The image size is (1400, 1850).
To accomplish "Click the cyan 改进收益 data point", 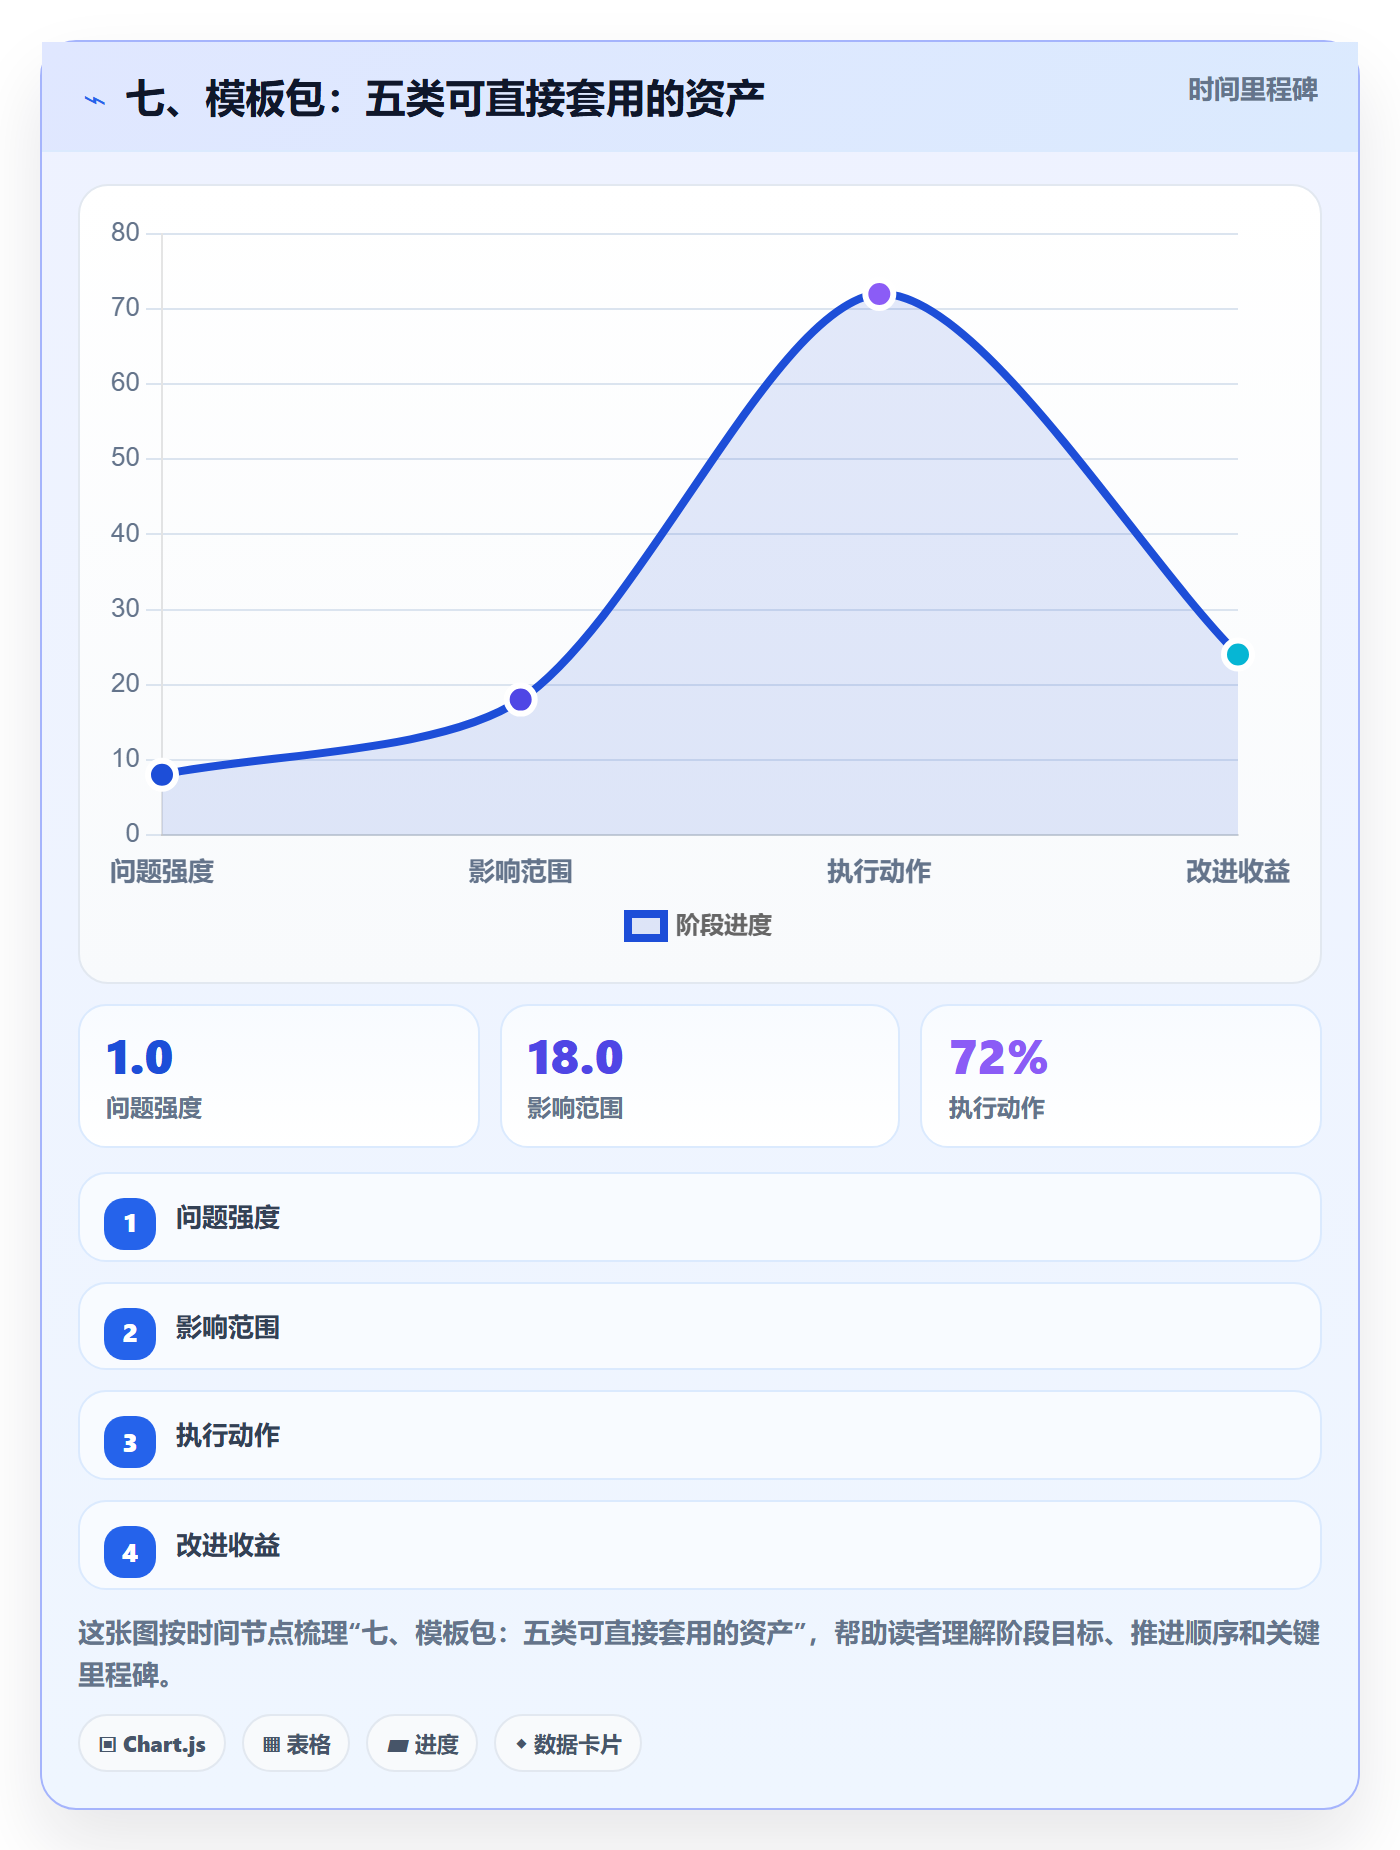I will (x=1237, y=654).
